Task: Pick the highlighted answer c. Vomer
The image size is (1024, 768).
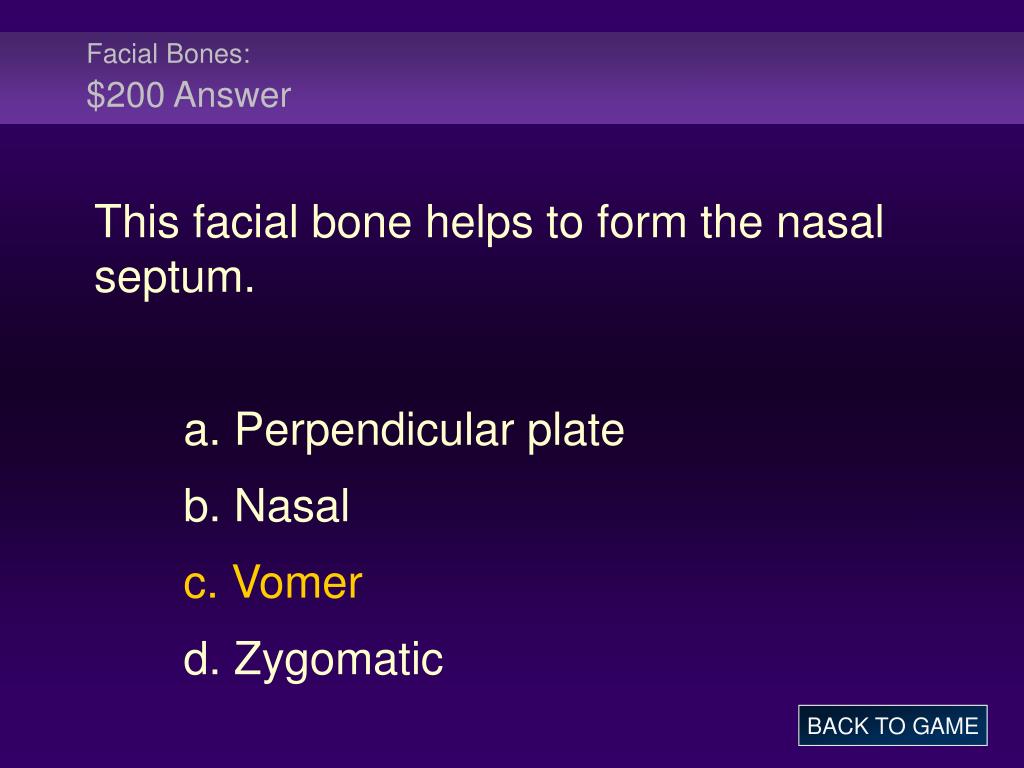Action: [x=273, y=583]
